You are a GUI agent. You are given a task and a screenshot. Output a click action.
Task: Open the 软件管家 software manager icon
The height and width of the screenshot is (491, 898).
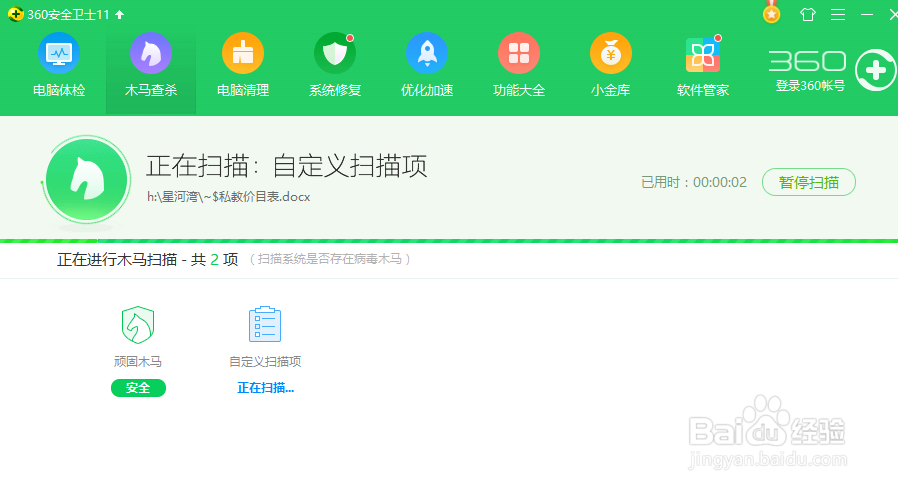pos(703,54)
